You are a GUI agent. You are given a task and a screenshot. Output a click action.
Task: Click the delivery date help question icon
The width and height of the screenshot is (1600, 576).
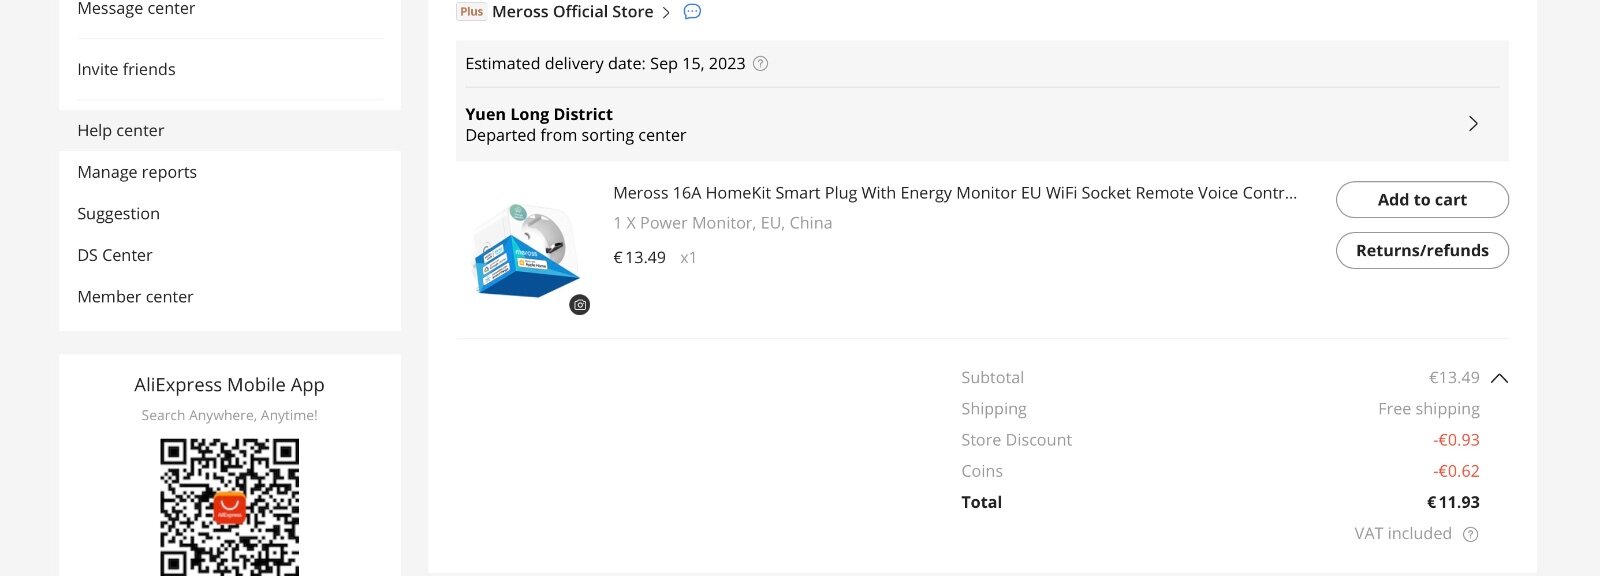tap(760, 64)
